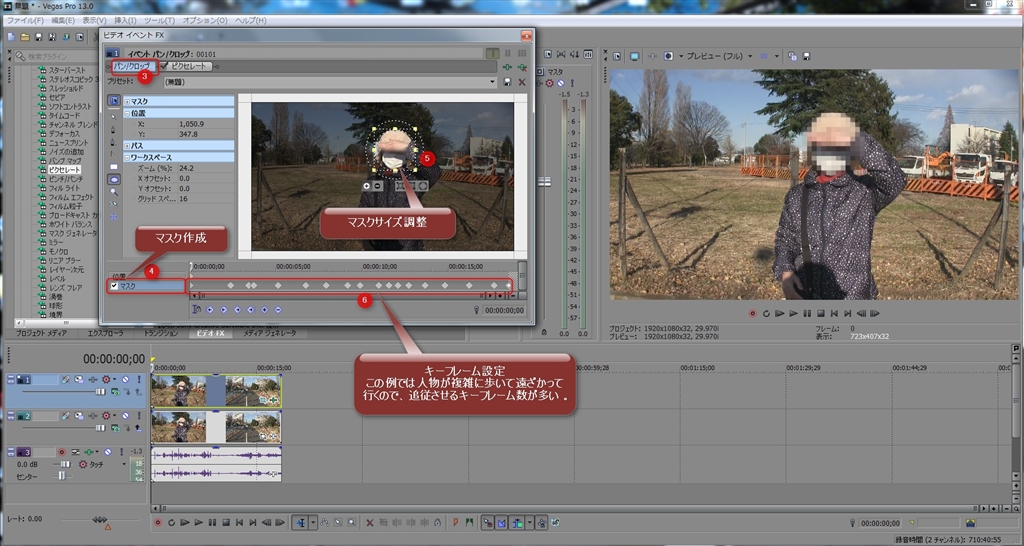Adjust the master bus volume fader

point(543,182)
